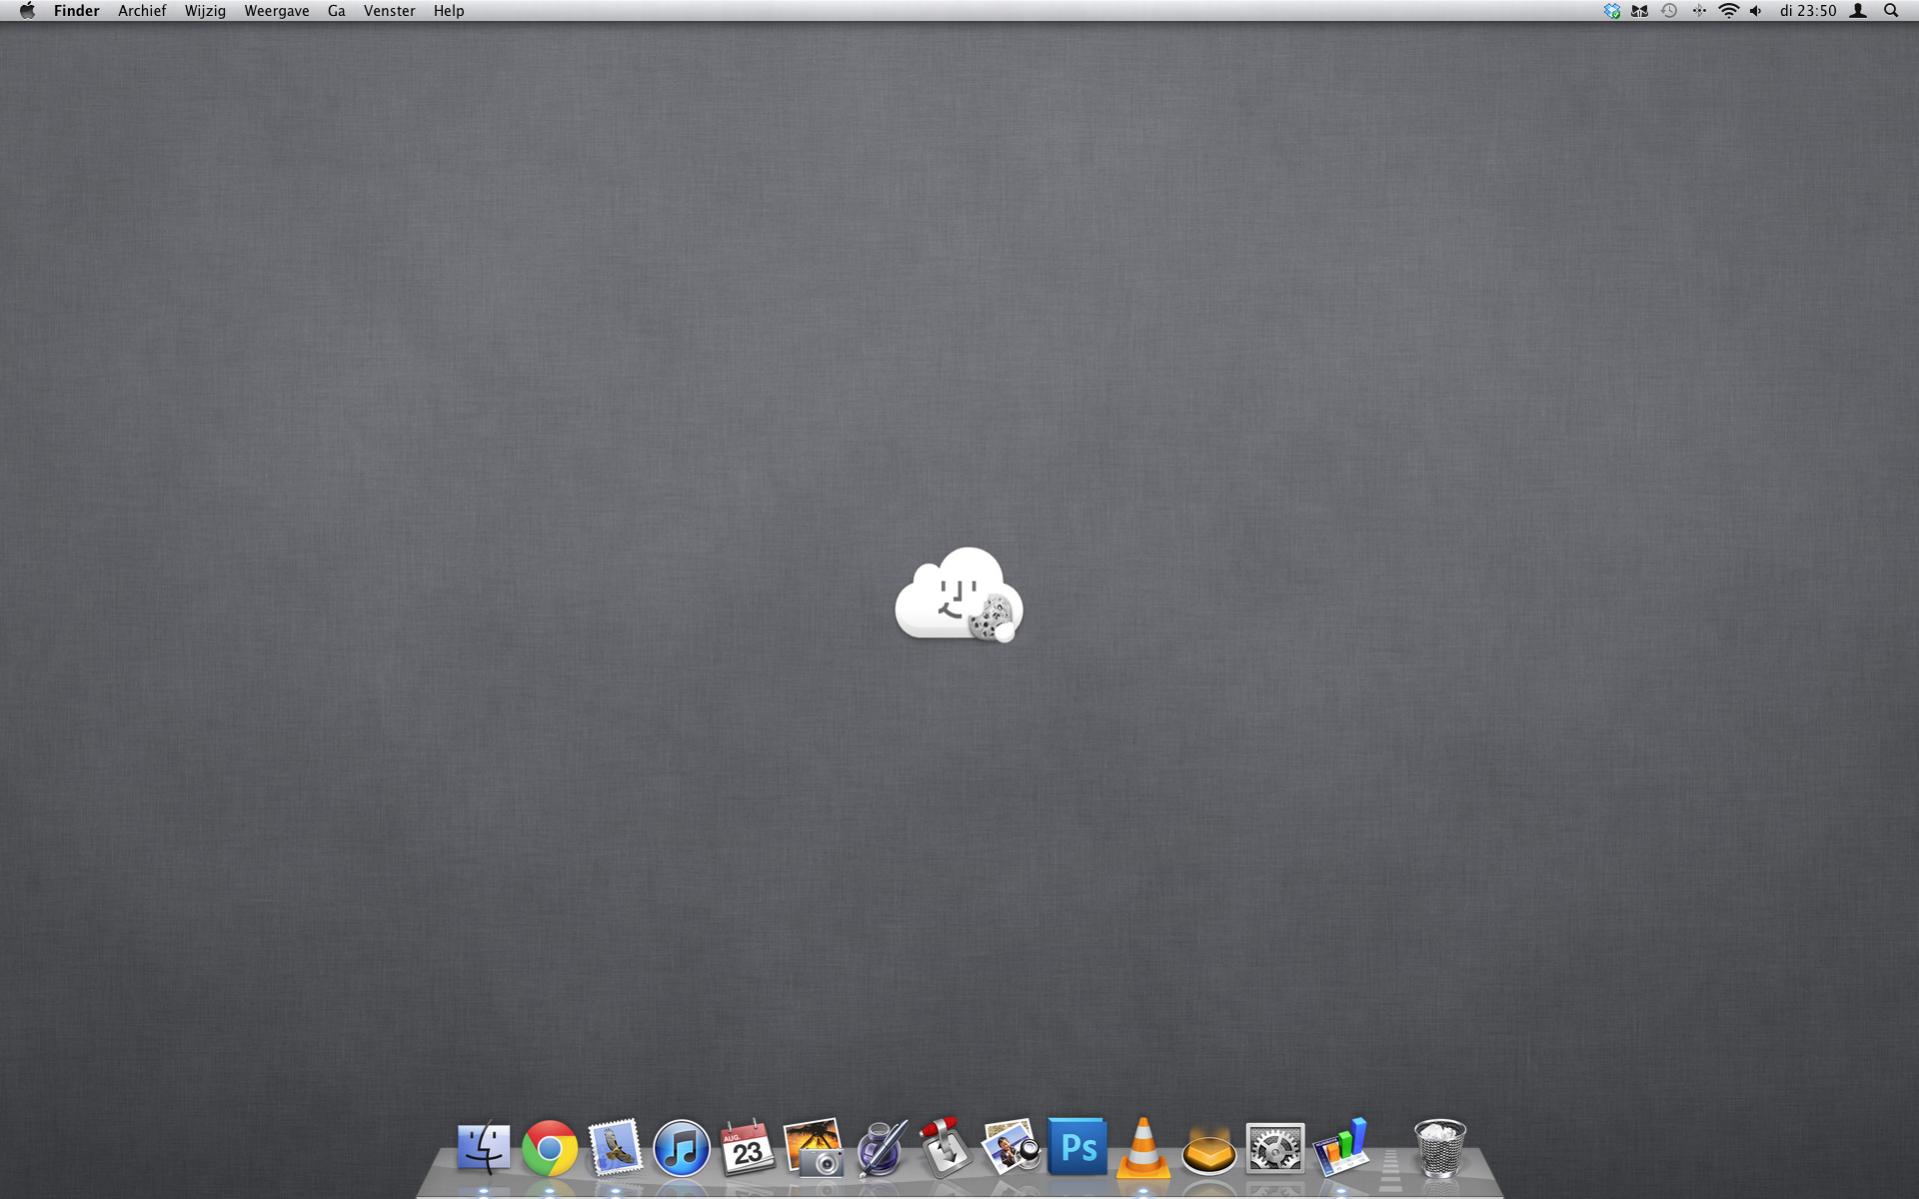
Task: Launch Numbers bar chart app
Action: (x=1341, y=1147)
